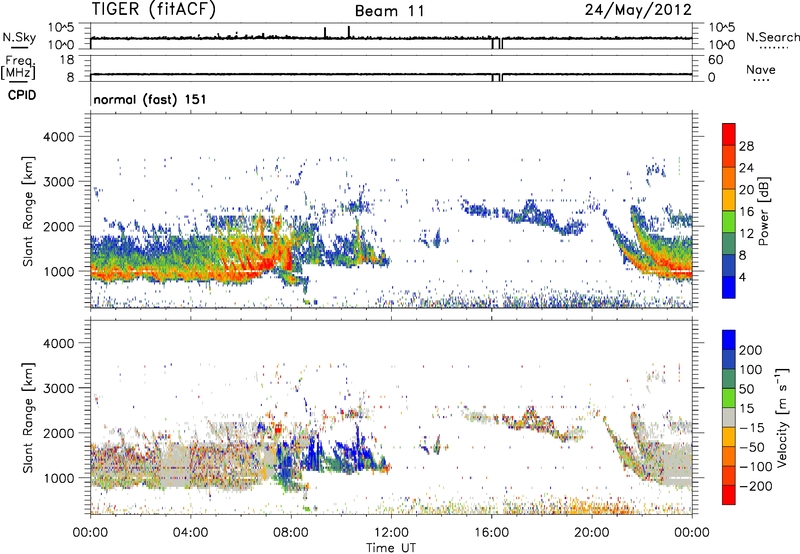Click the 'Time UT' axis title
The height and width of the screenshot is (554, 800).
[391, 547]
